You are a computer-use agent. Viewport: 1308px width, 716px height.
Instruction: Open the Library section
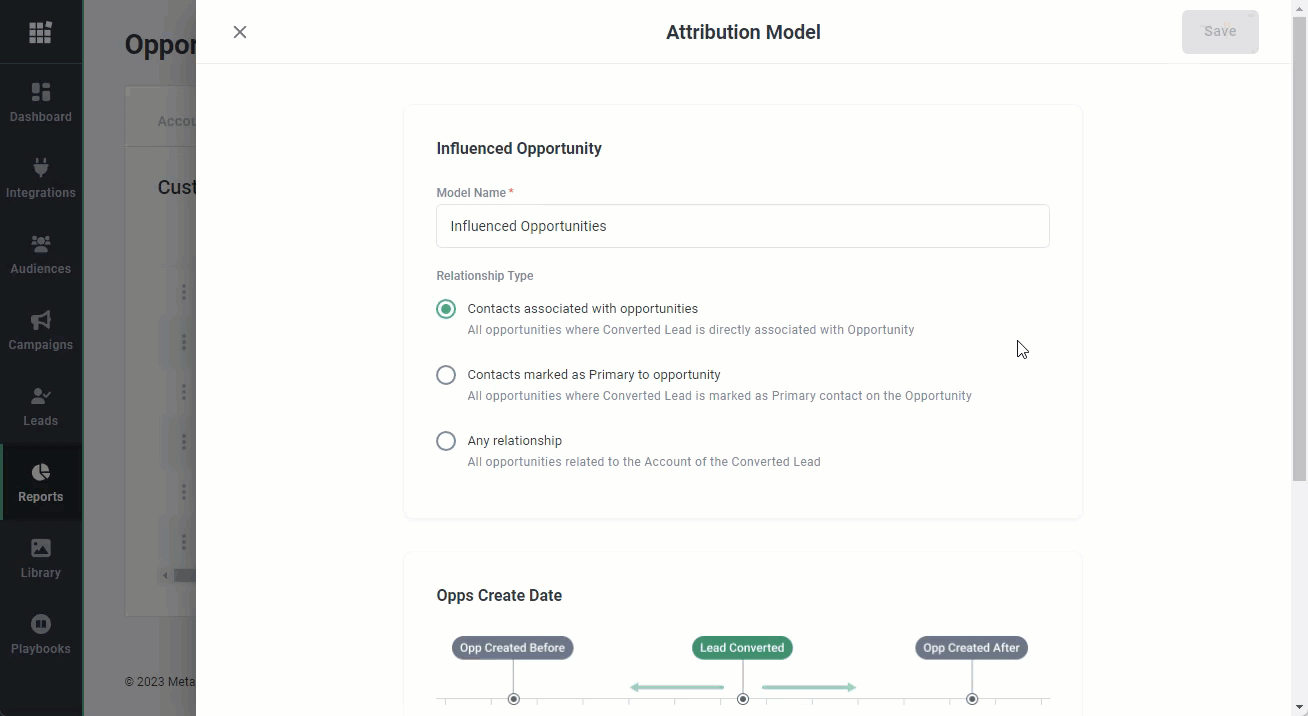click(40, 558)
